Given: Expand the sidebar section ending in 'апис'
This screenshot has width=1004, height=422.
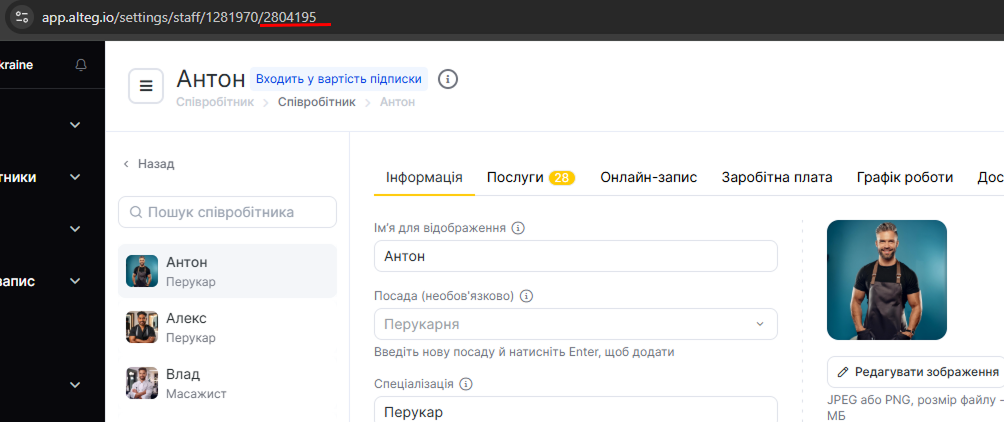Looking at the screenshot, I should [x=75, y=281].
